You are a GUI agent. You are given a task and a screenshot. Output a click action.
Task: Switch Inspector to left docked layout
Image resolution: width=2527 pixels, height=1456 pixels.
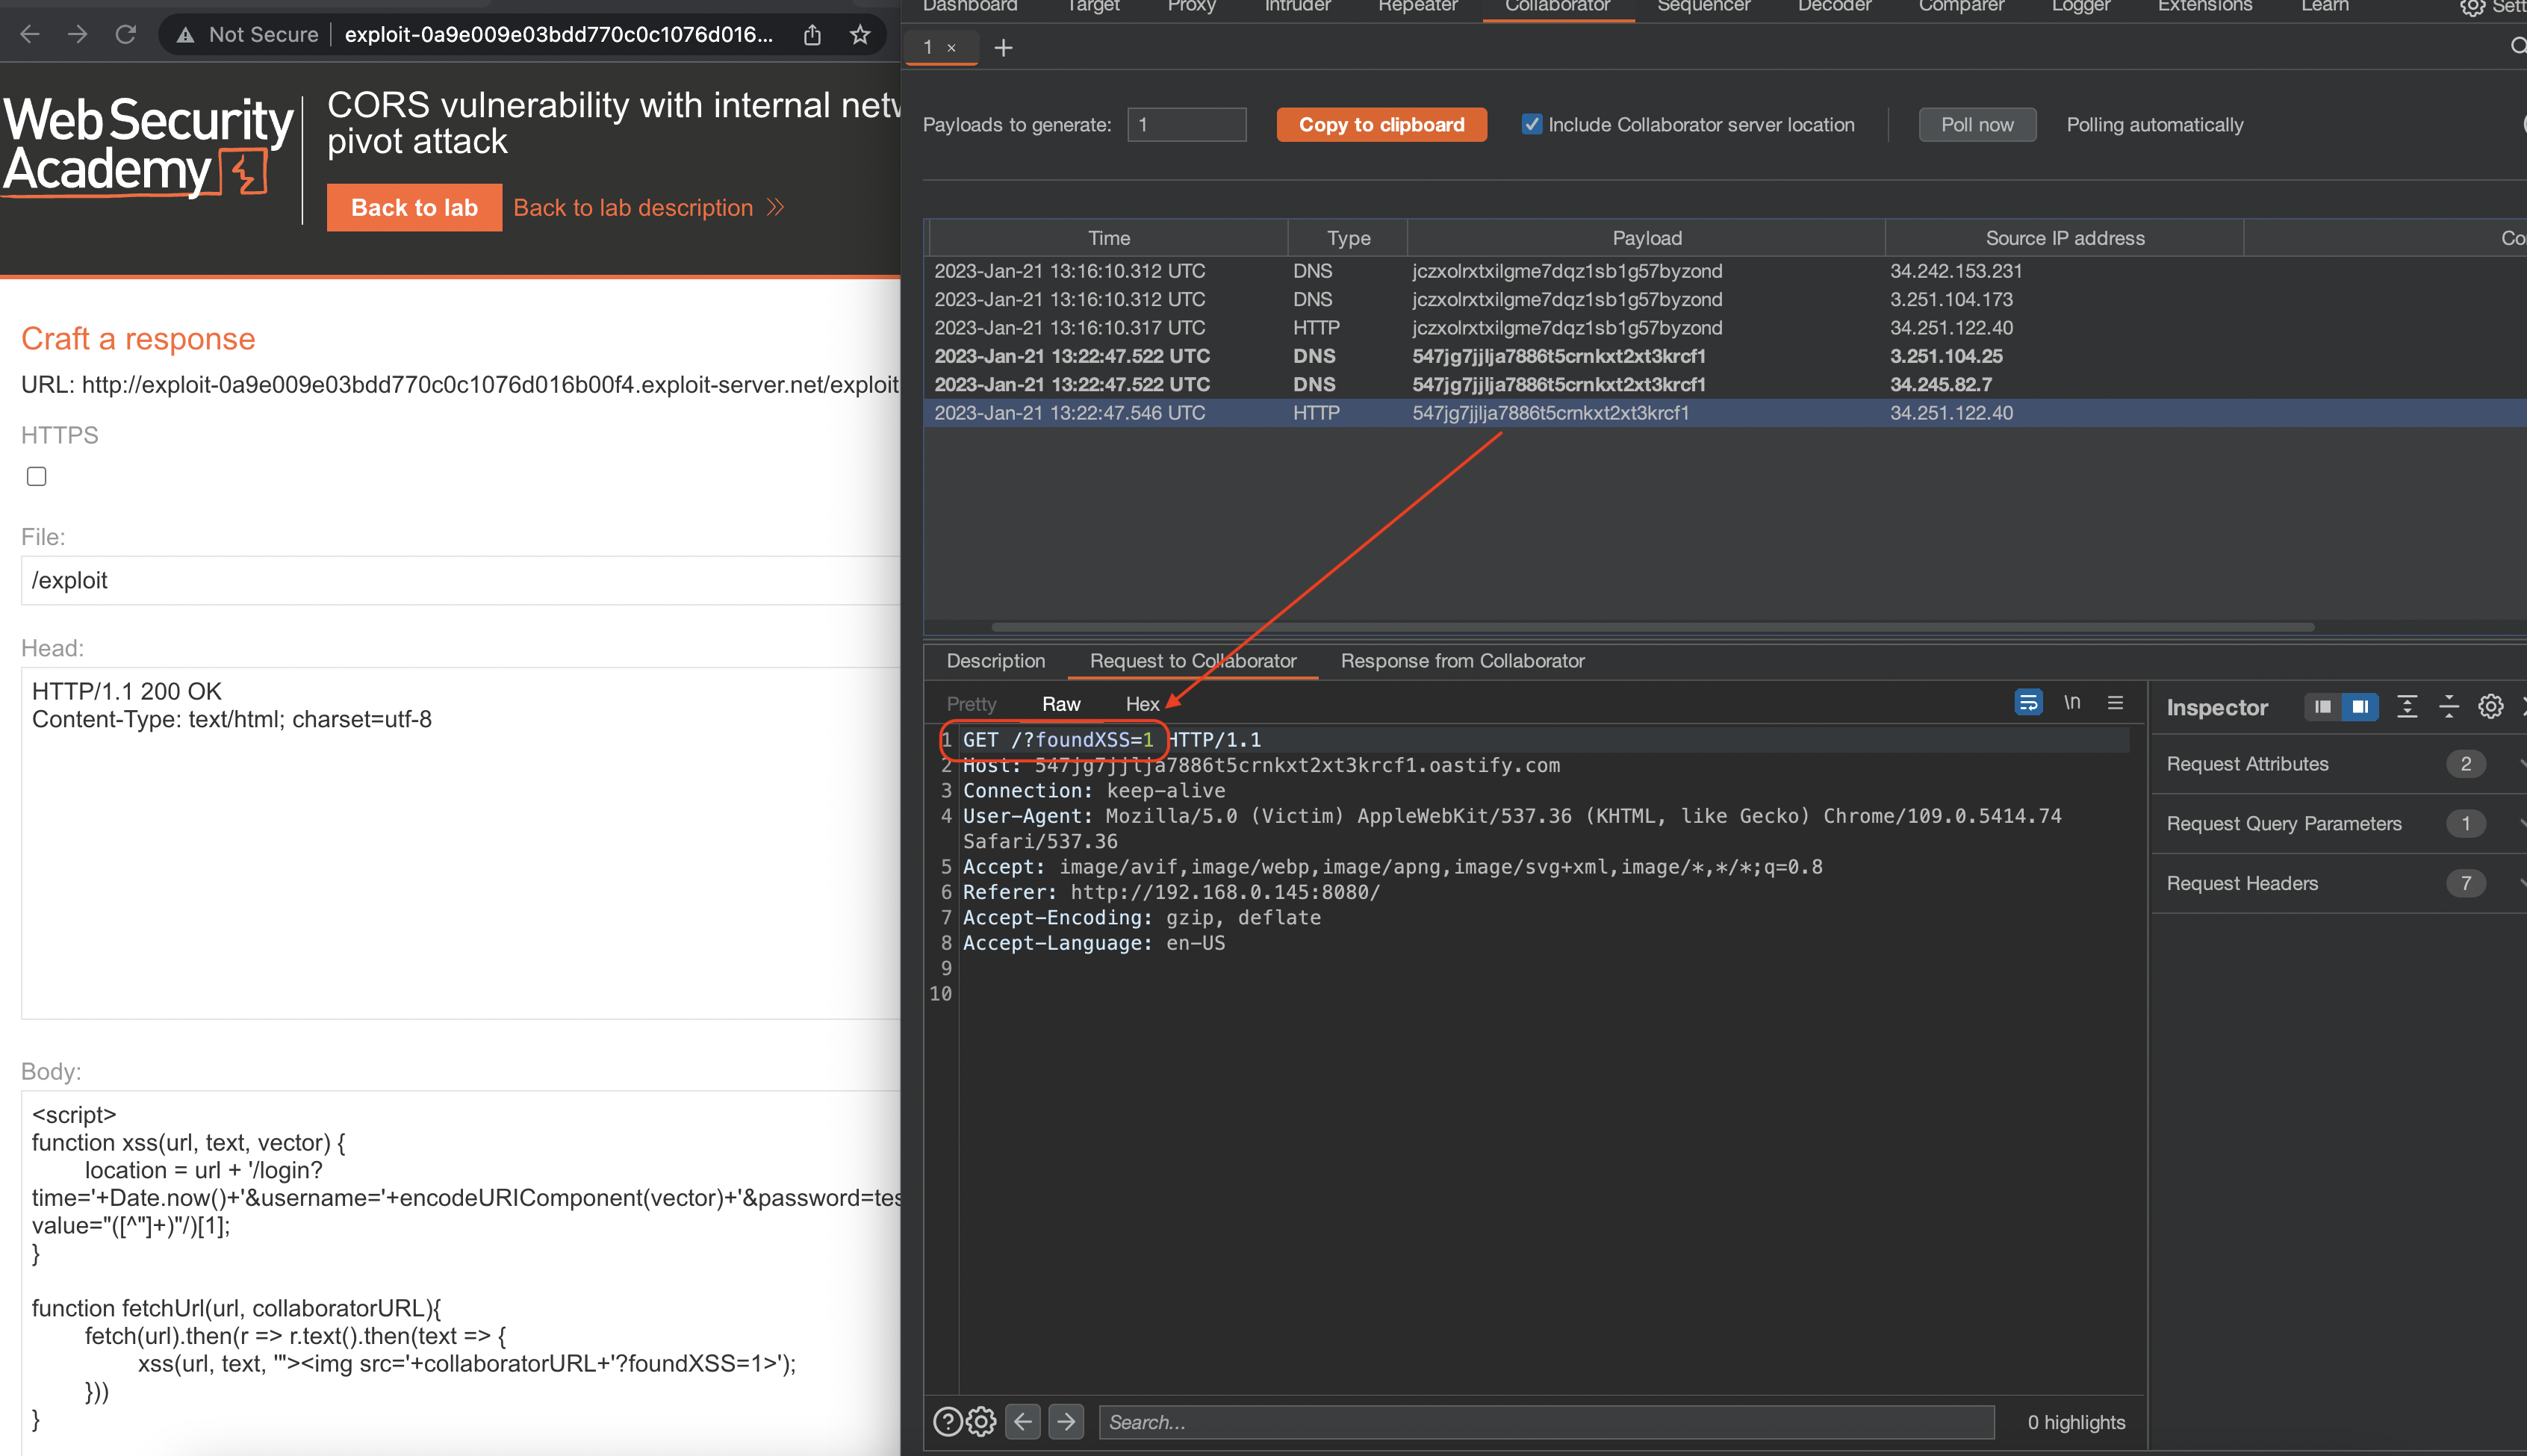coord(2322,707)
